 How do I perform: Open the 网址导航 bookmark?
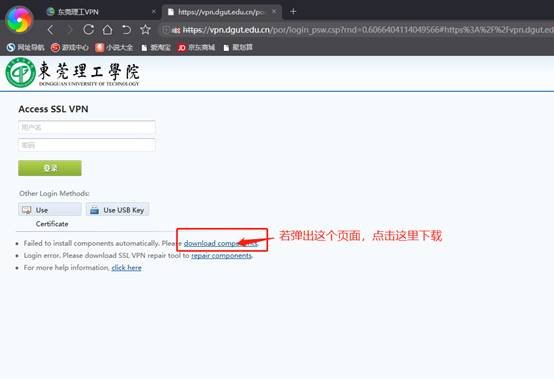pyautogui.click(x=25, y=47)
